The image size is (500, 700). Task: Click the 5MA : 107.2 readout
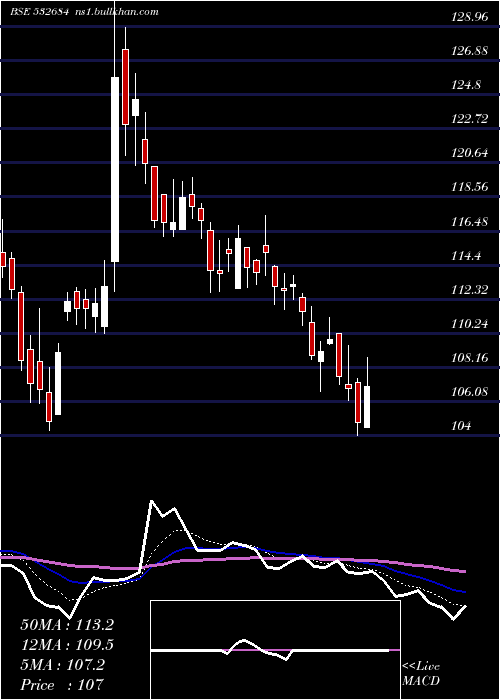pos(62,665)
